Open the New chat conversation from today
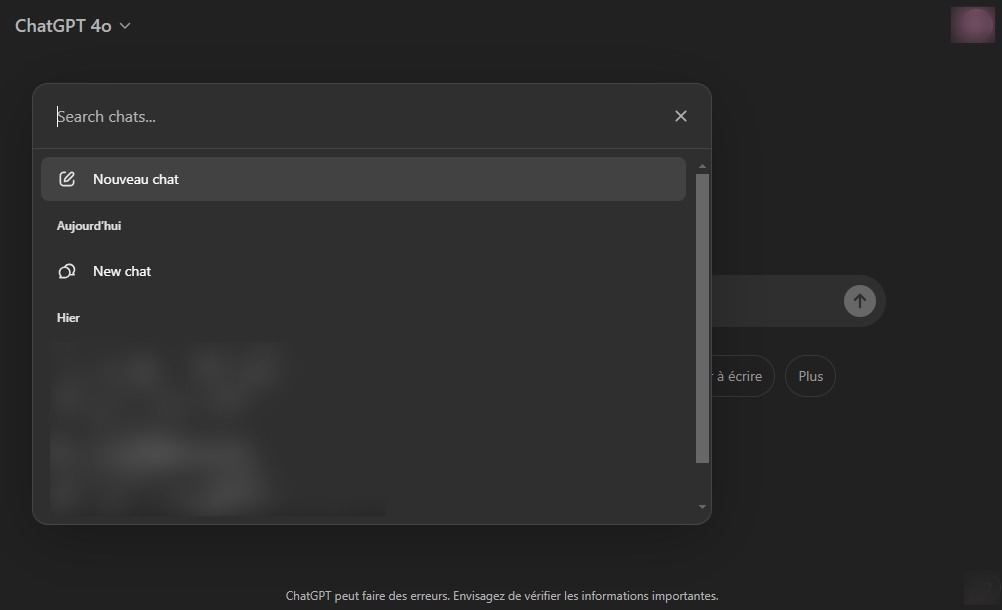This screenshot has width=1002, height=610. (x=363, y=271)
